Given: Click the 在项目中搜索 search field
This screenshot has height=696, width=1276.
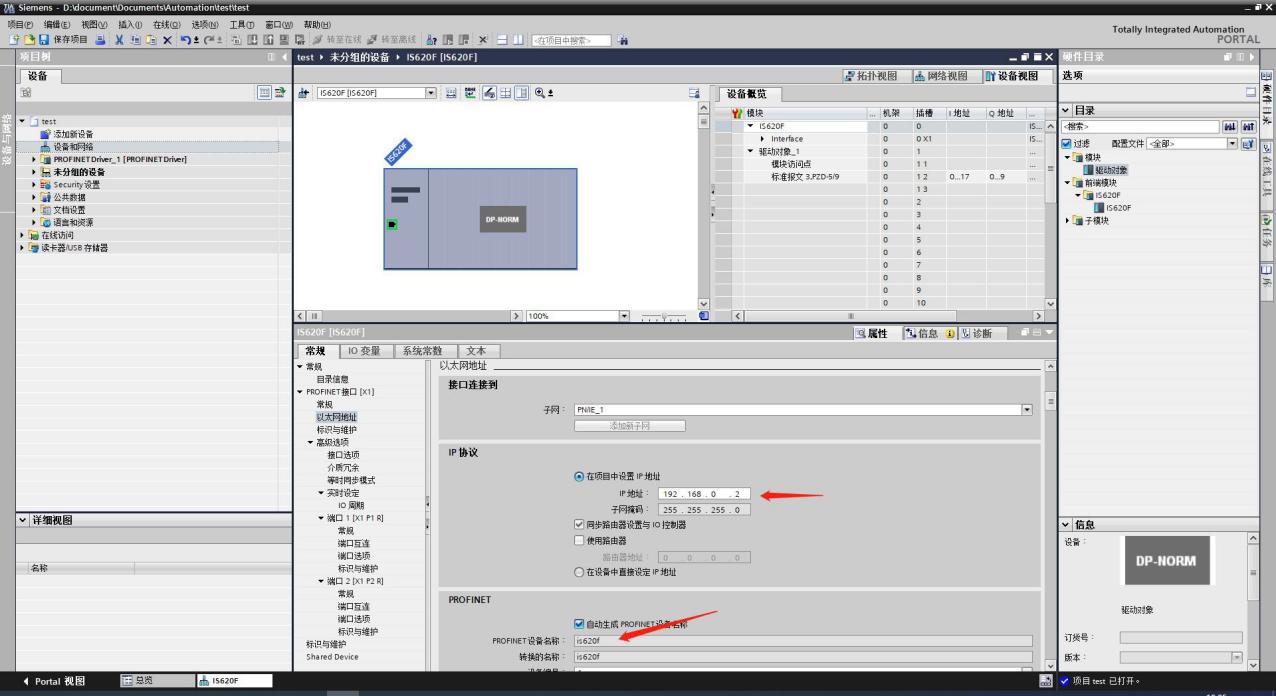Looking at the screenshot, I should point(570,40).
